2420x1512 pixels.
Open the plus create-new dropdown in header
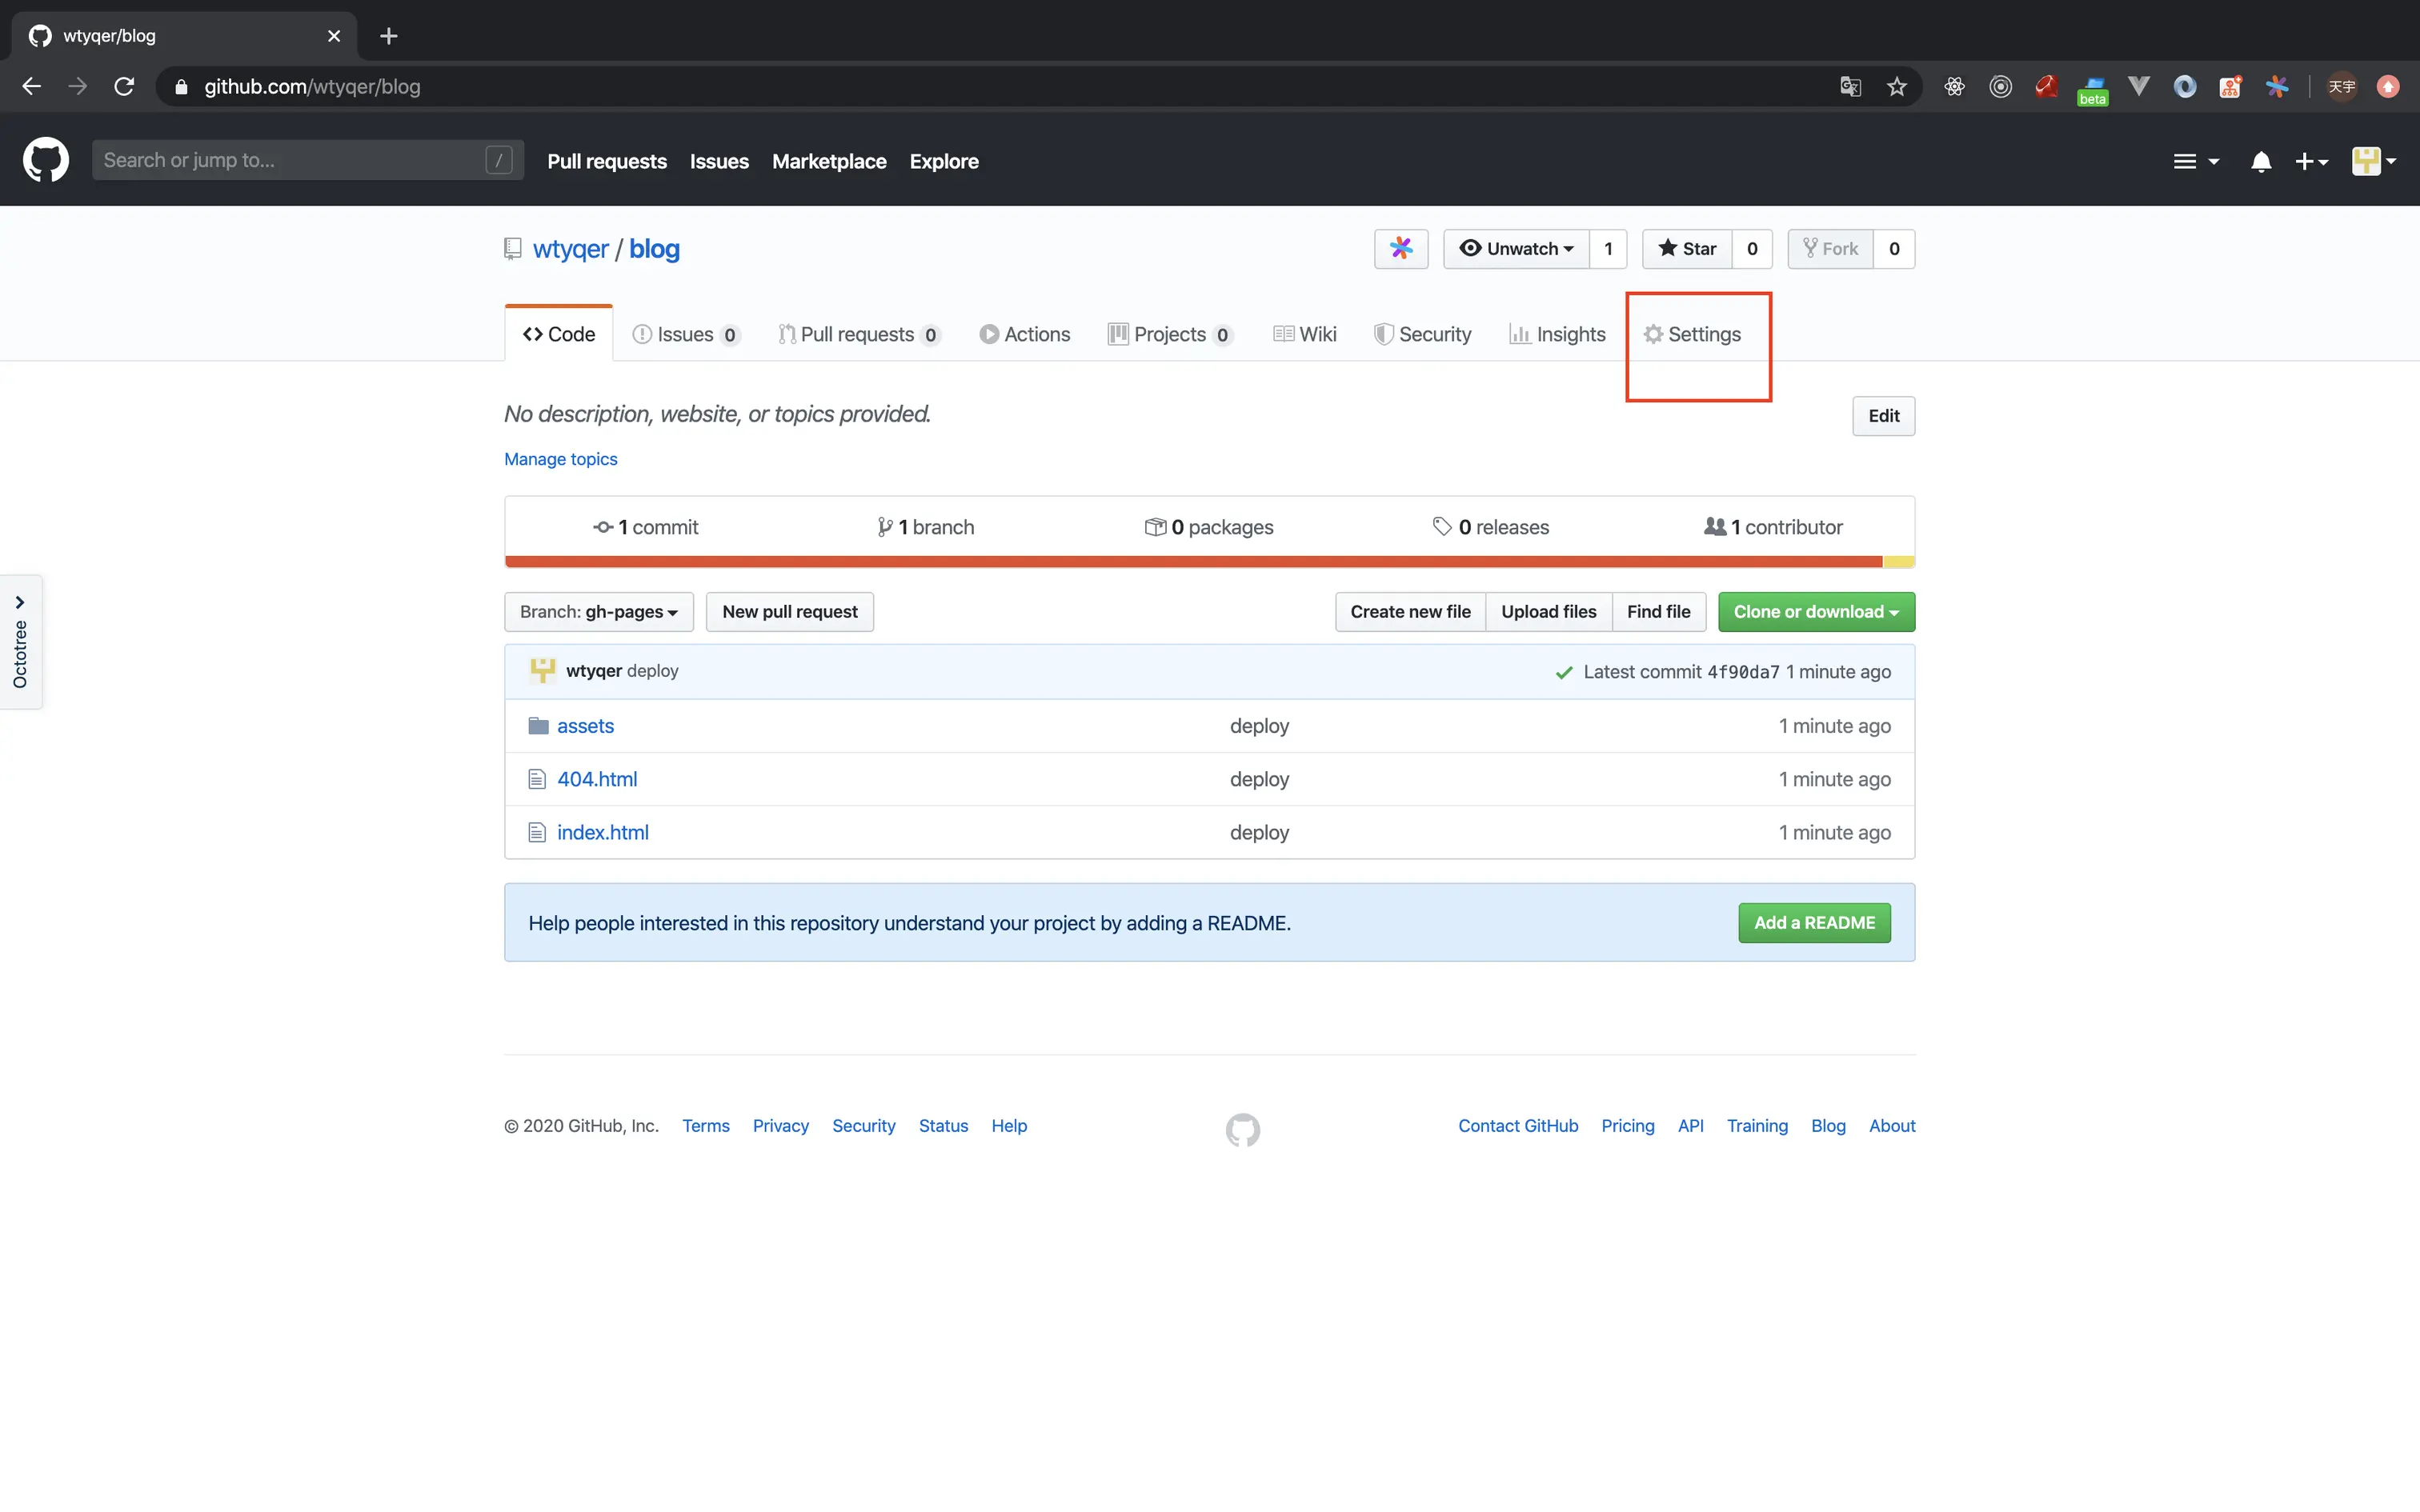pos(2311,161)
